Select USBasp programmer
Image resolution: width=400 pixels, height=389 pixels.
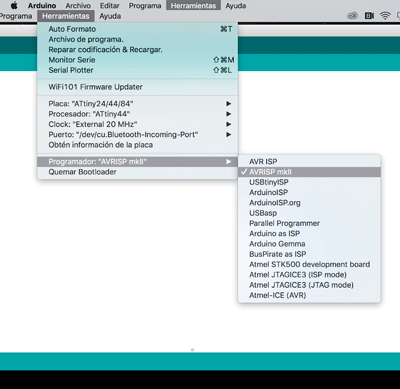tap(309, 213)
